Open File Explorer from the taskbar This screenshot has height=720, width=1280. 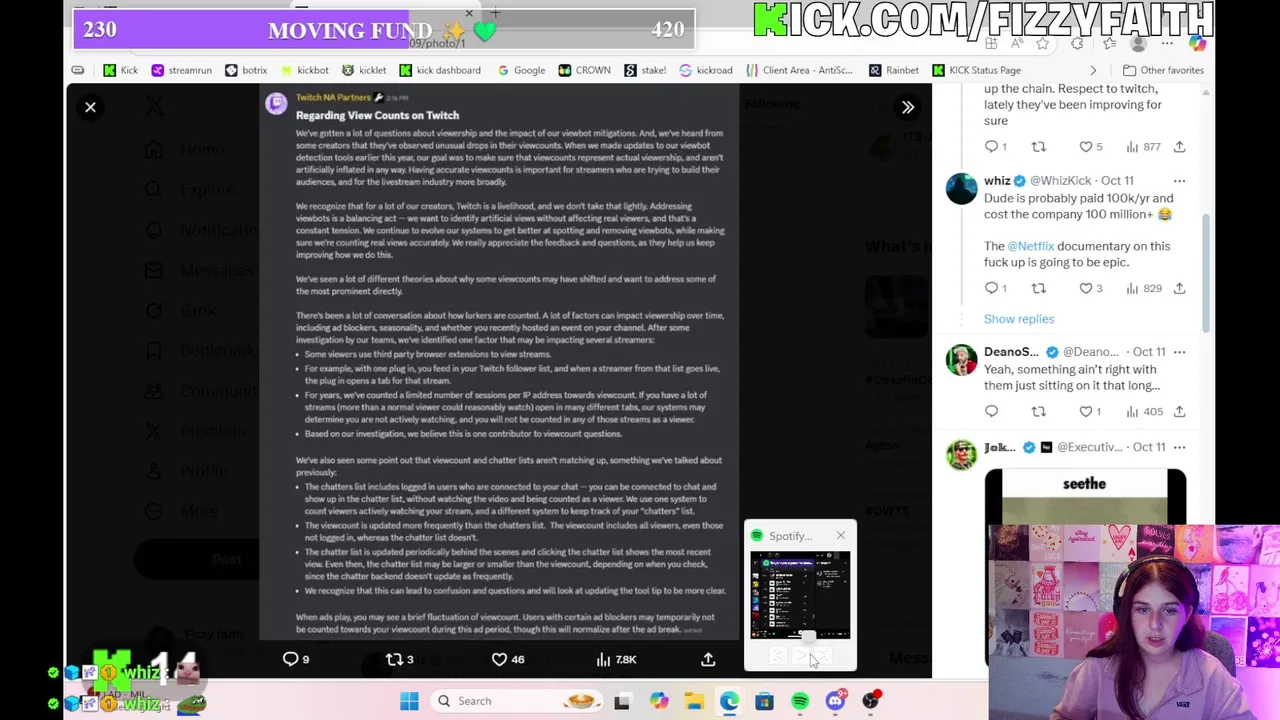[694, 701]
